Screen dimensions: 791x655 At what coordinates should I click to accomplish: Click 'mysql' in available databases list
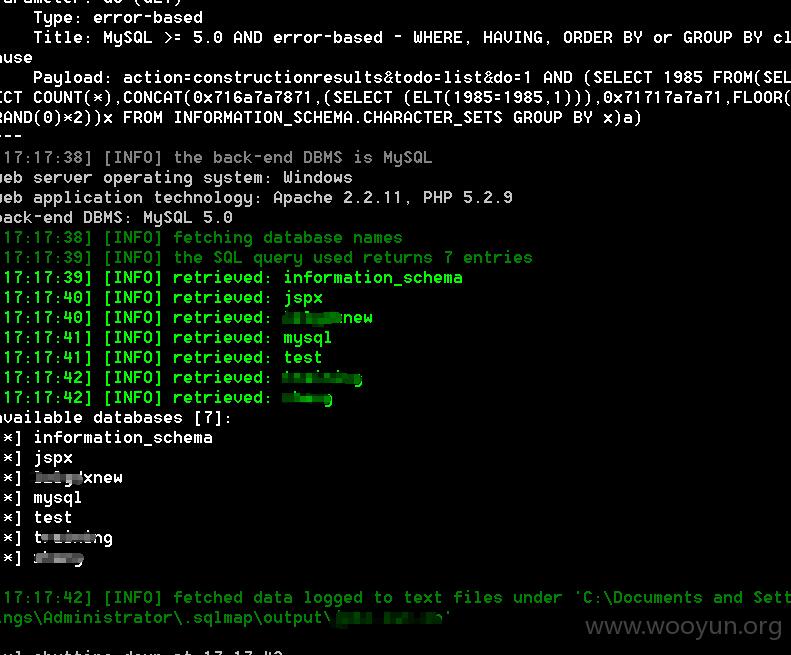tap(58, 498)
